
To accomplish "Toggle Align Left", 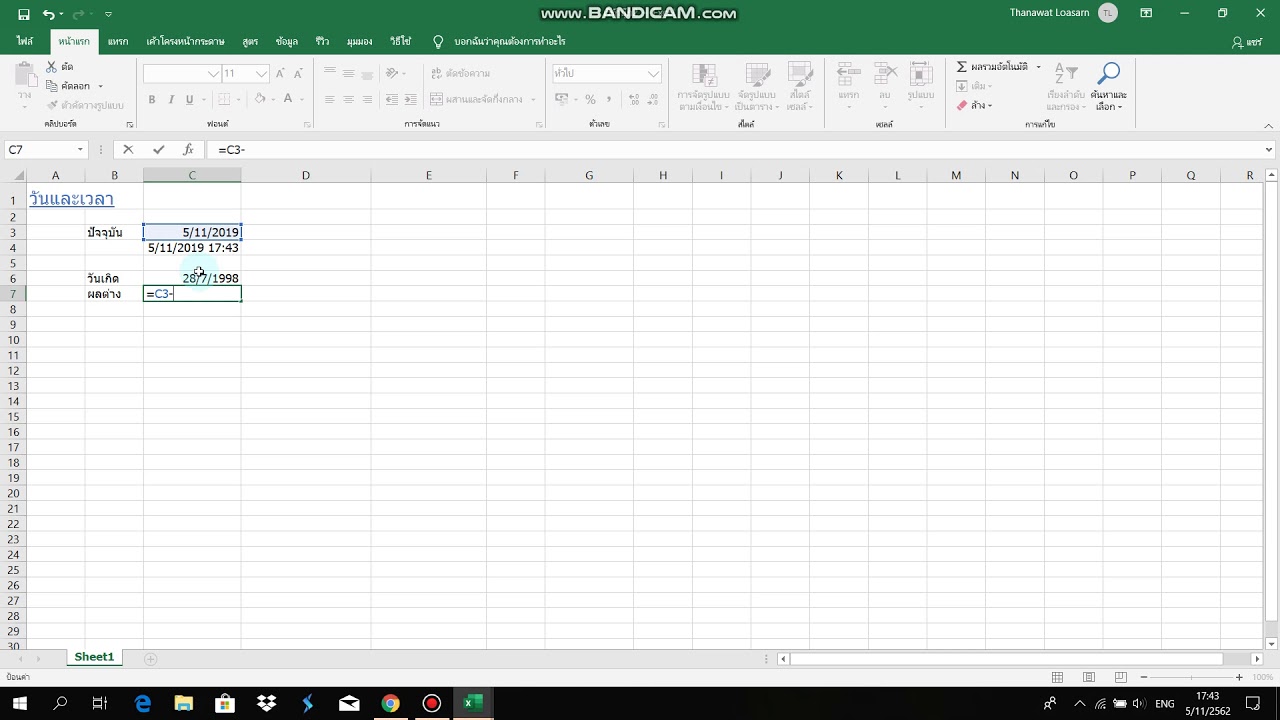I will (x=330, y=99).
